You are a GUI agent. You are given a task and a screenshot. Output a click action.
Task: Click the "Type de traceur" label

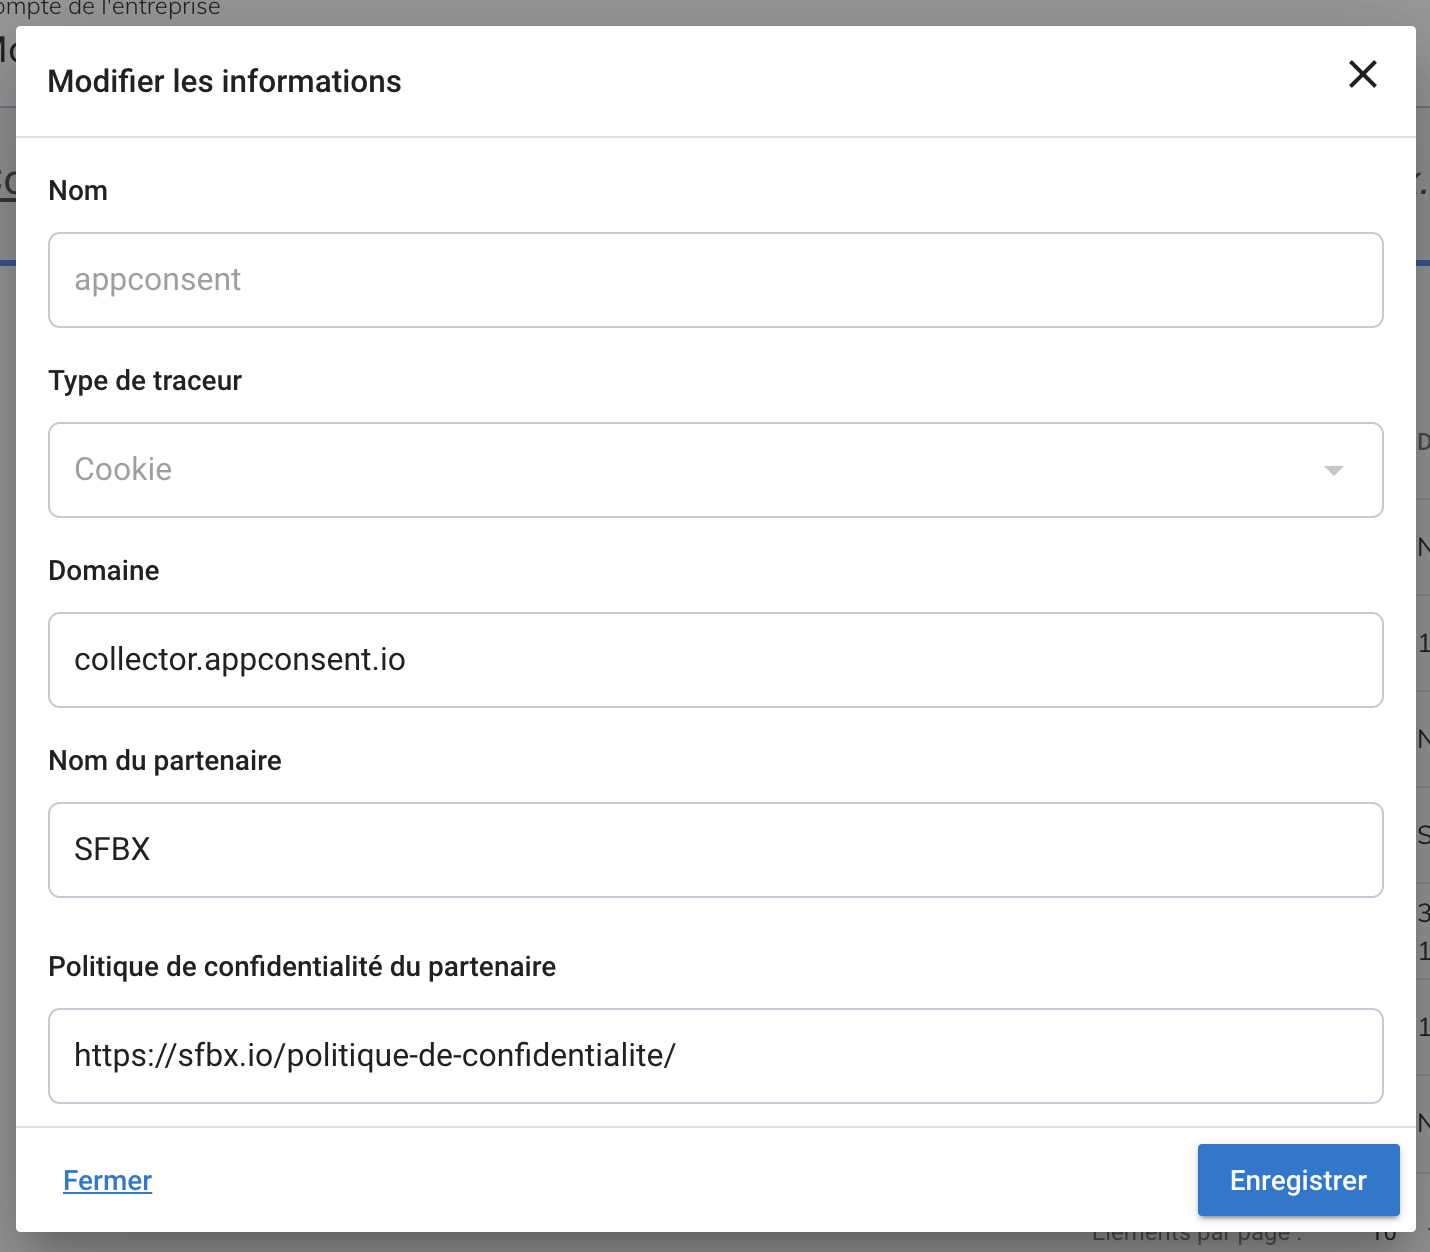(145, 381)
